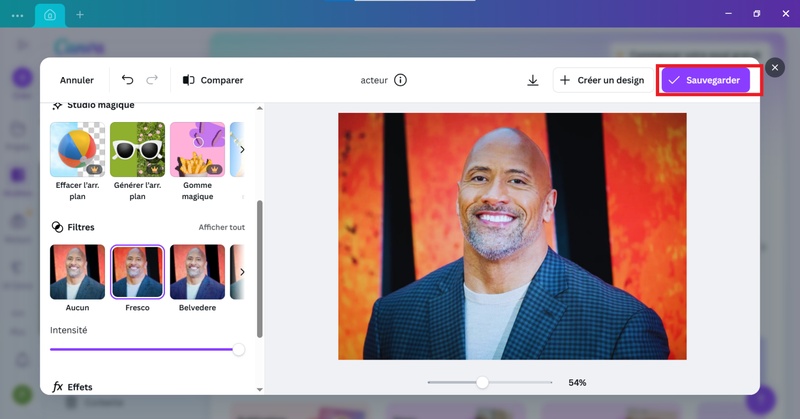The width and height of the screenshot is (800, 419).
Task: Download the image with the download icon
Action: (533, 80)
